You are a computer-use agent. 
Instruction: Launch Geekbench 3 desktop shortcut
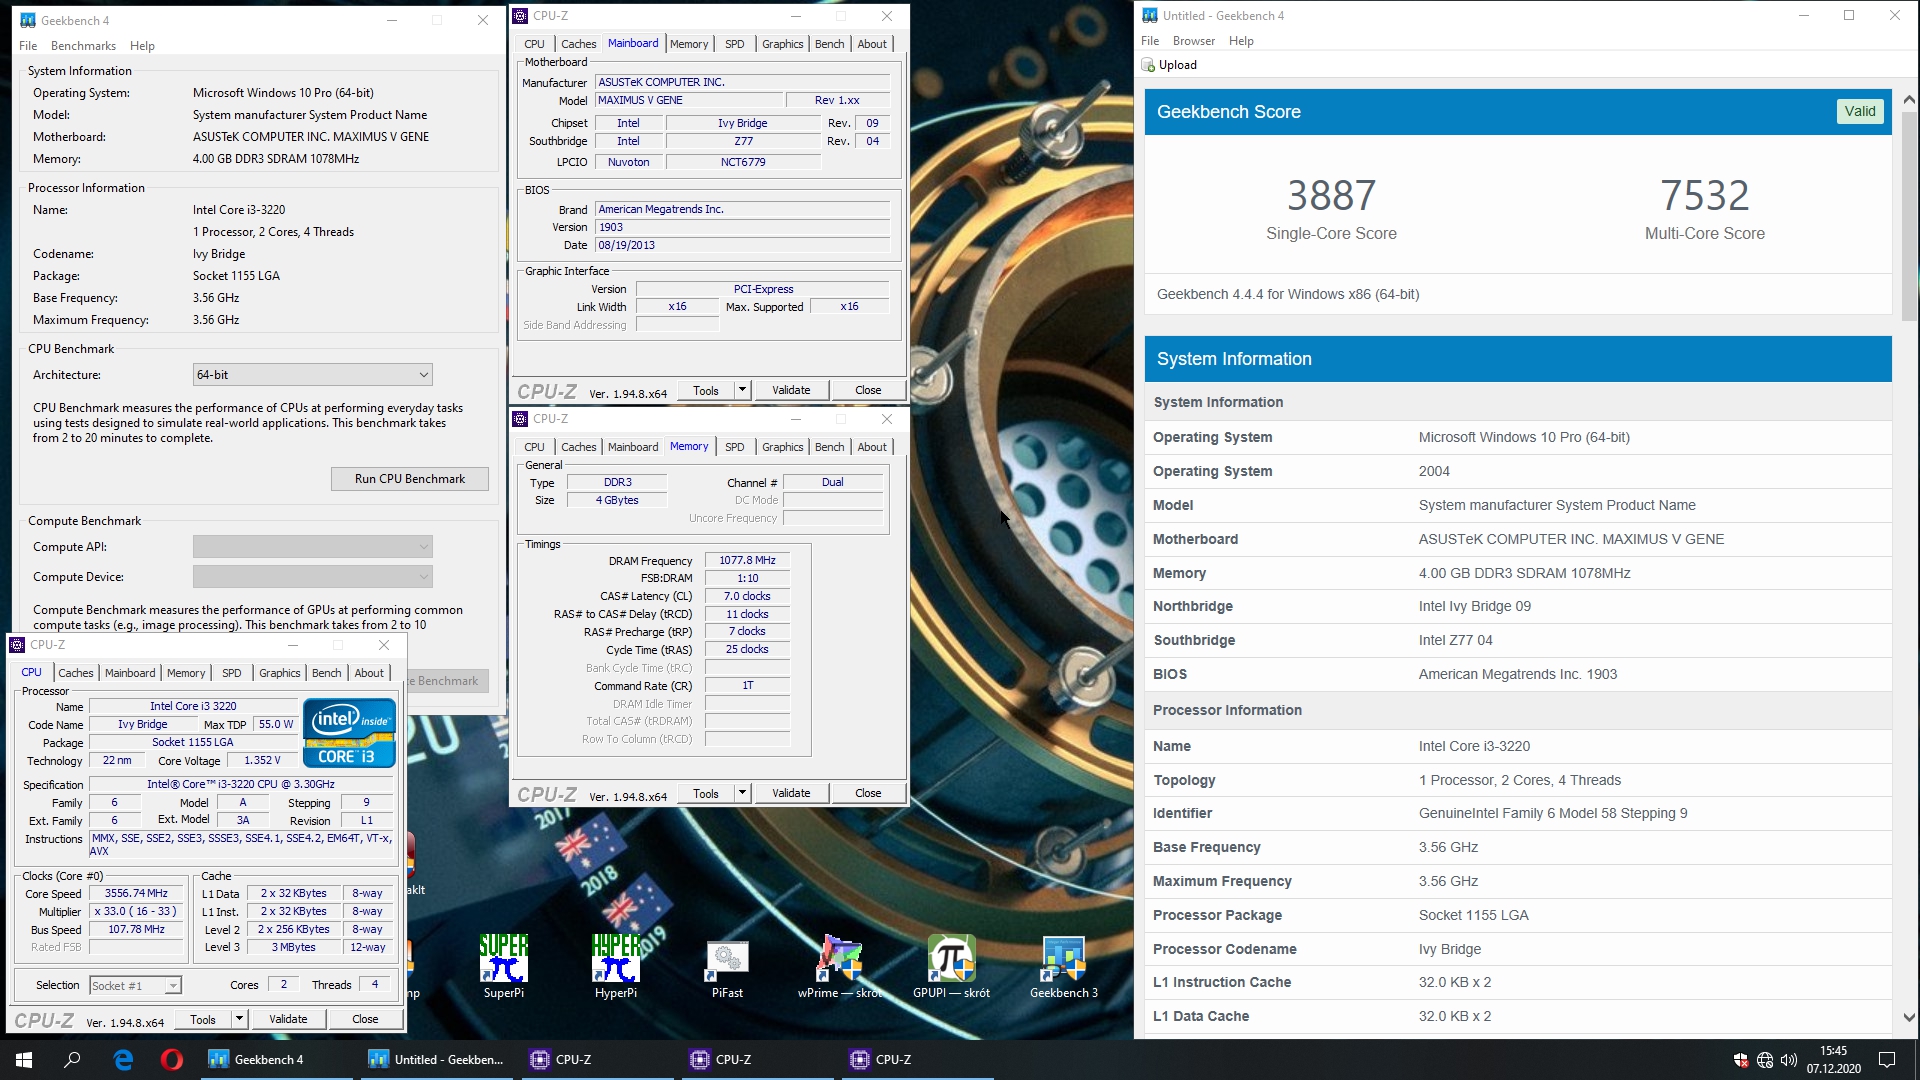coord(1064,966)
